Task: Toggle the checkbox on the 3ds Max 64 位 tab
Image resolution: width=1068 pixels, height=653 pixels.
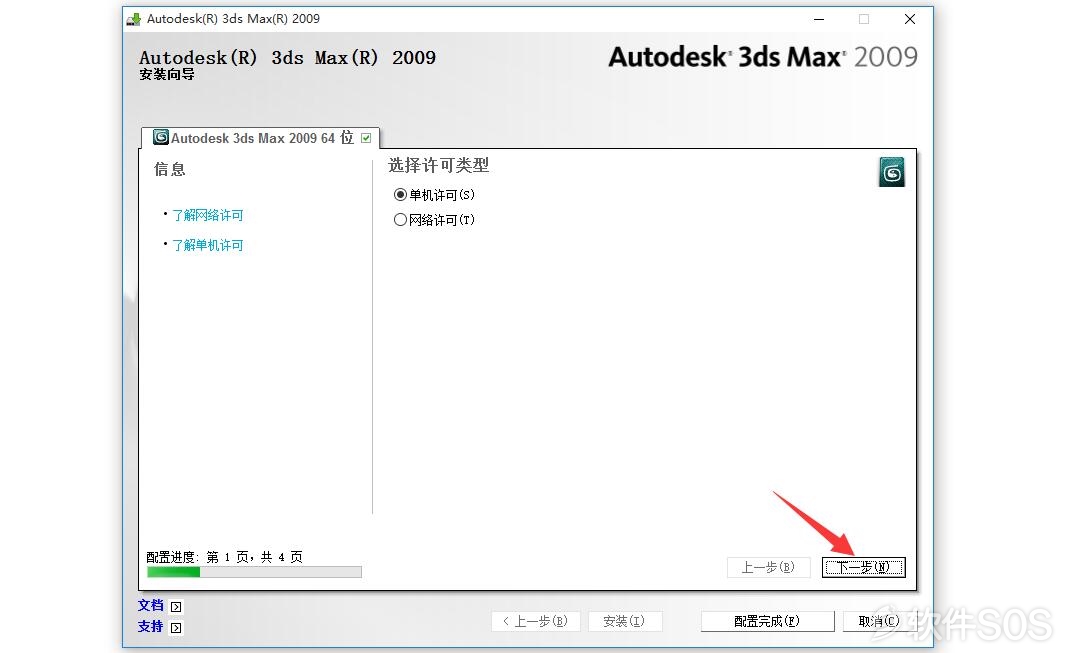Action: 366,138
